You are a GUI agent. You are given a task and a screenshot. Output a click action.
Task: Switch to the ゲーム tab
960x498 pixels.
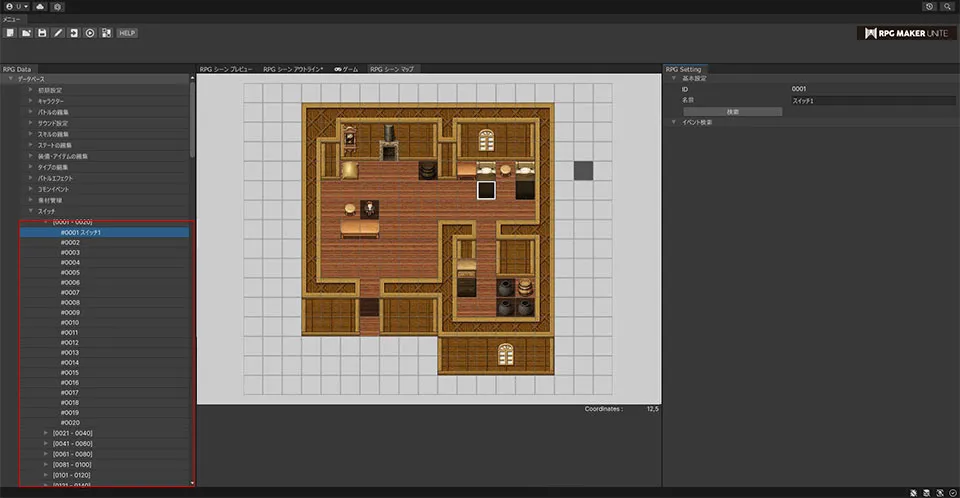pos(346,69)
